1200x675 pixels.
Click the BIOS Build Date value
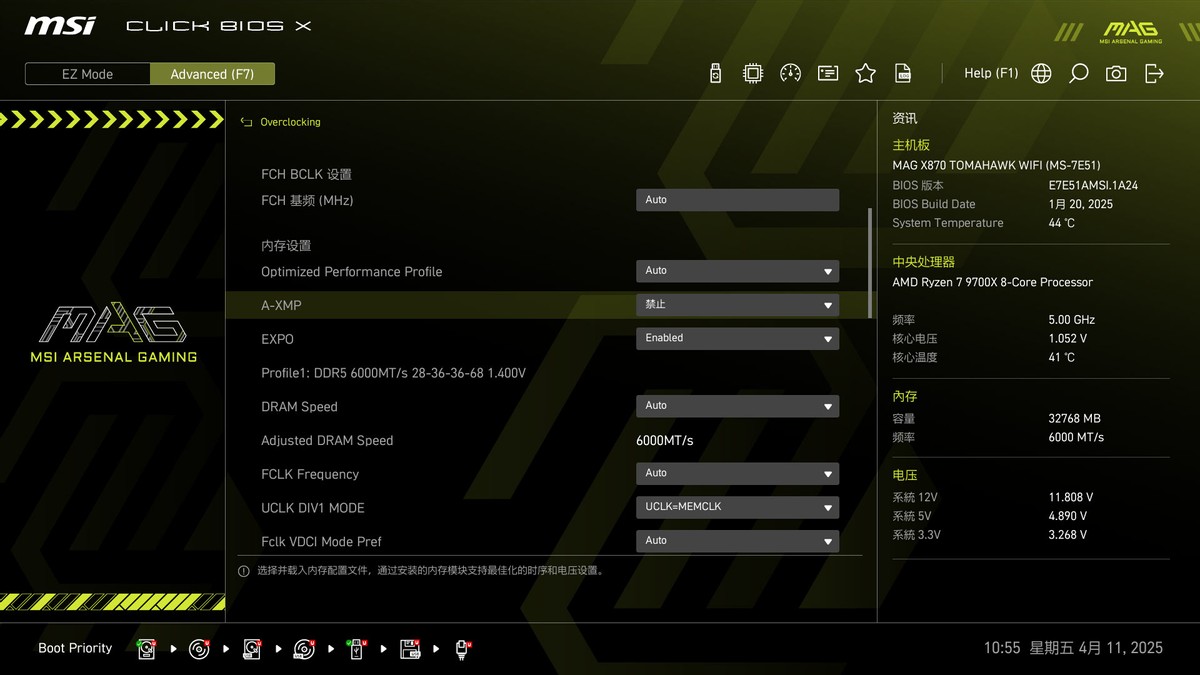click(x=1080, y=204)
